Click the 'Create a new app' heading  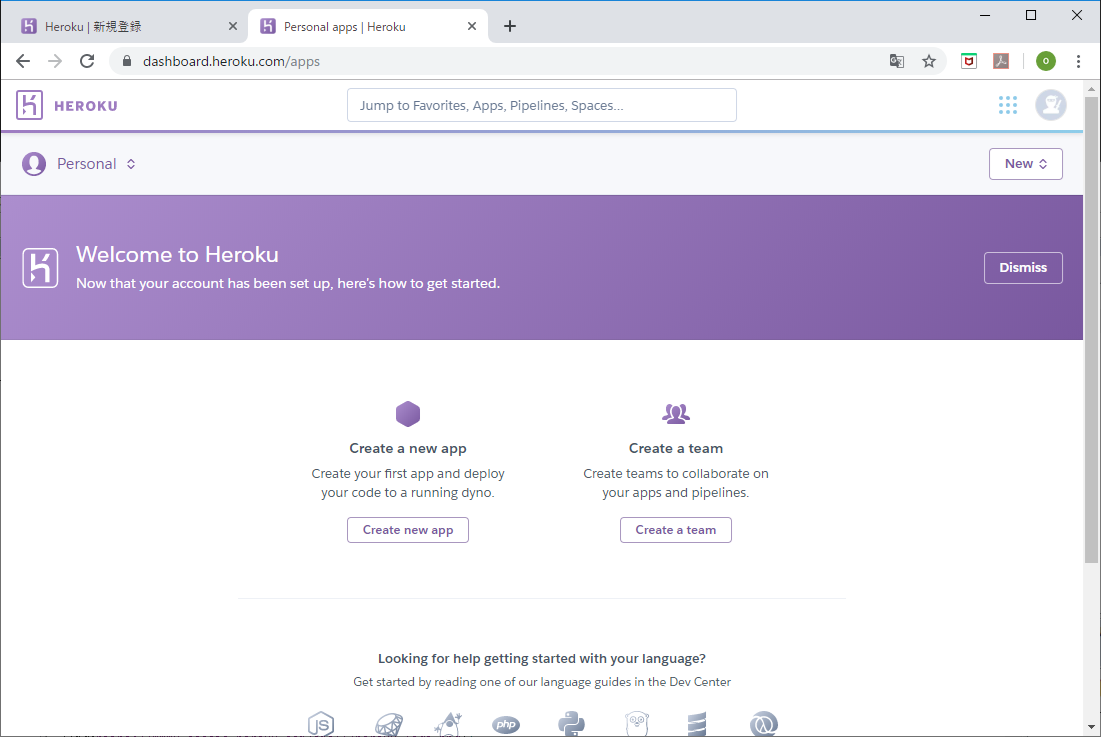point(408,449)
